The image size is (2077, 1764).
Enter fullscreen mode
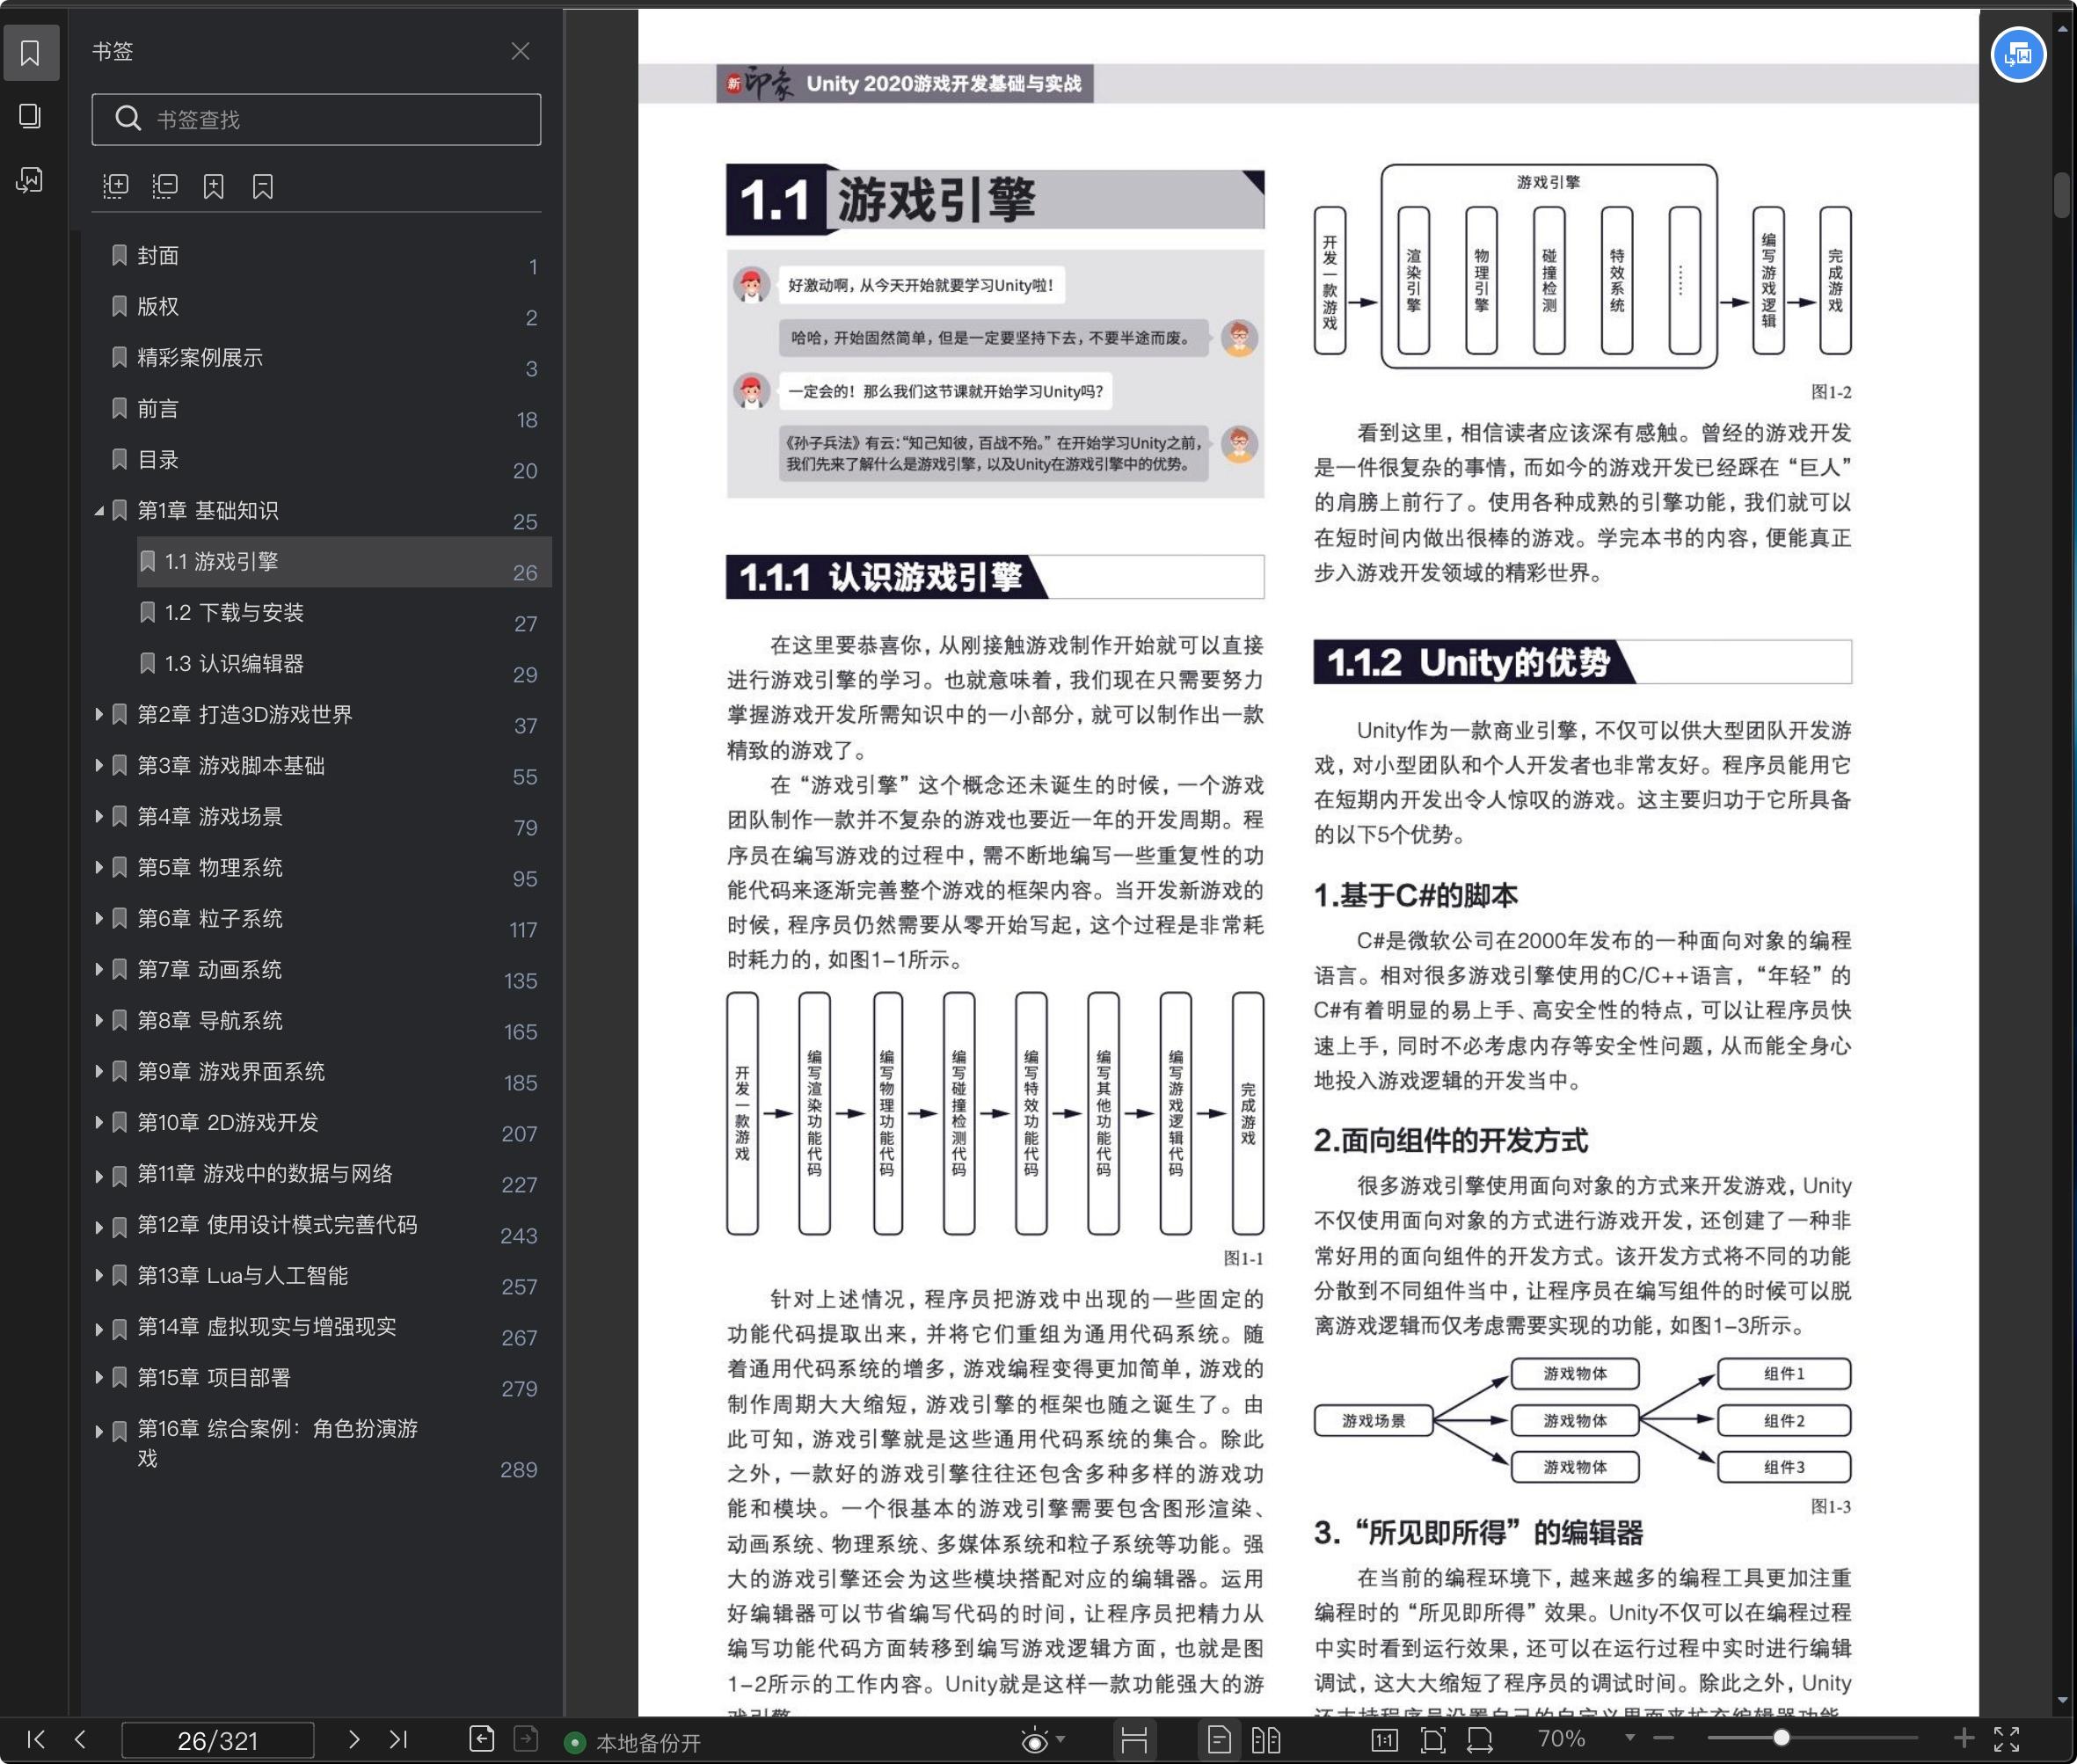pyautogui.click(x=2007, y=1740)
